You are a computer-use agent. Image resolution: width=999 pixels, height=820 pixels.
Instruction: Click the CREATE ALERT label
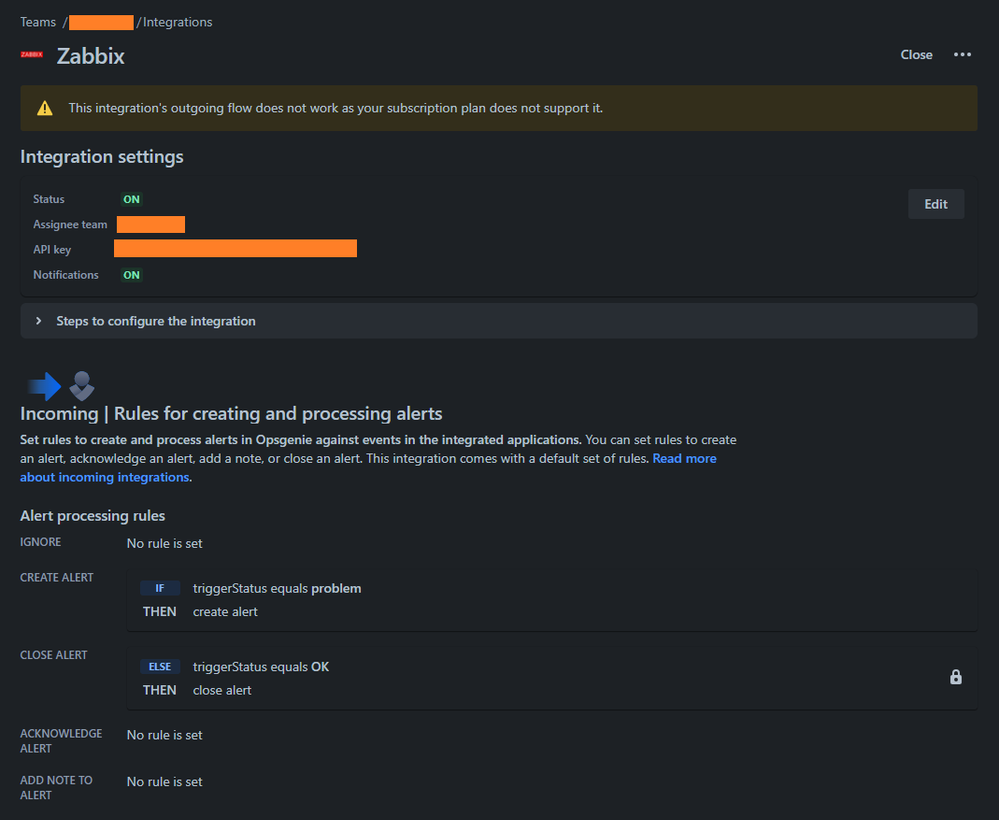57,577
